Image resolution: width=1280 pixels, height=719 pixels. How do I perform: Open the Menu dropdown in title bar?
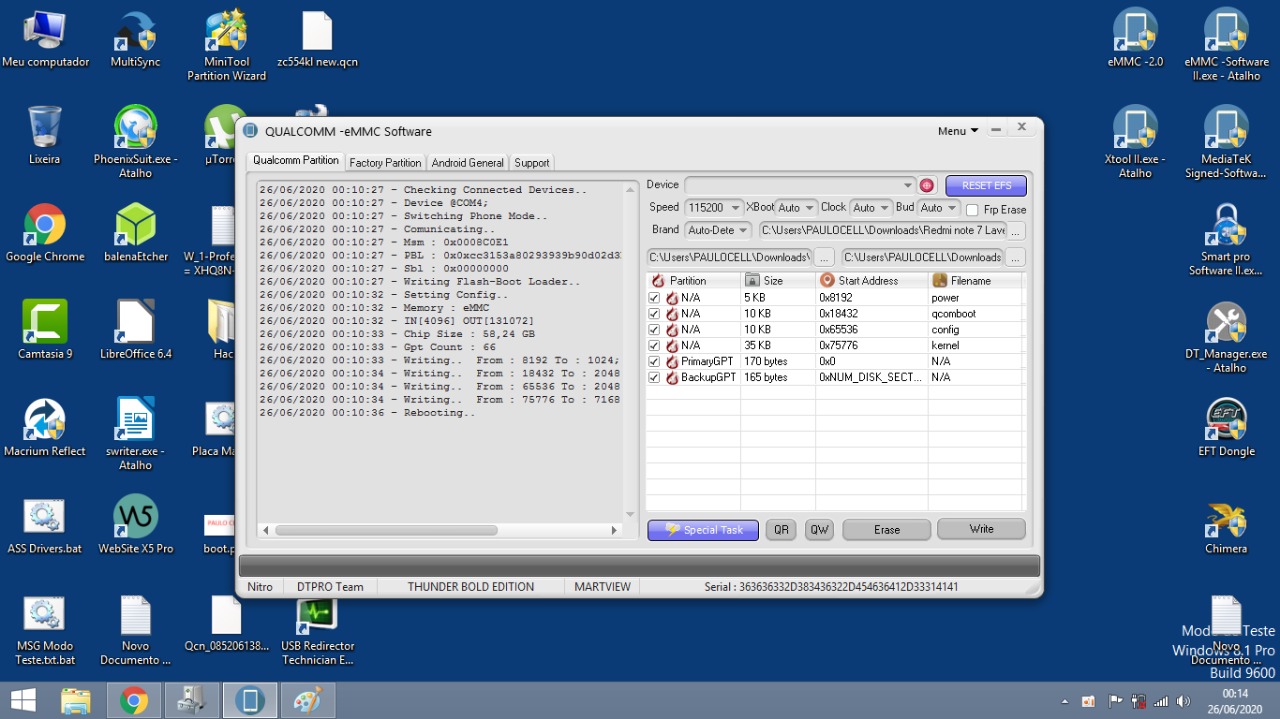pos(958,131)
